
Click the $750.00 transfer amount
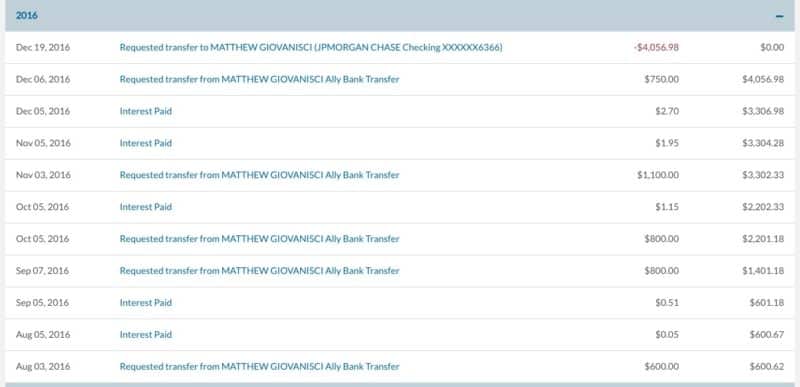(x=662, y=80)
